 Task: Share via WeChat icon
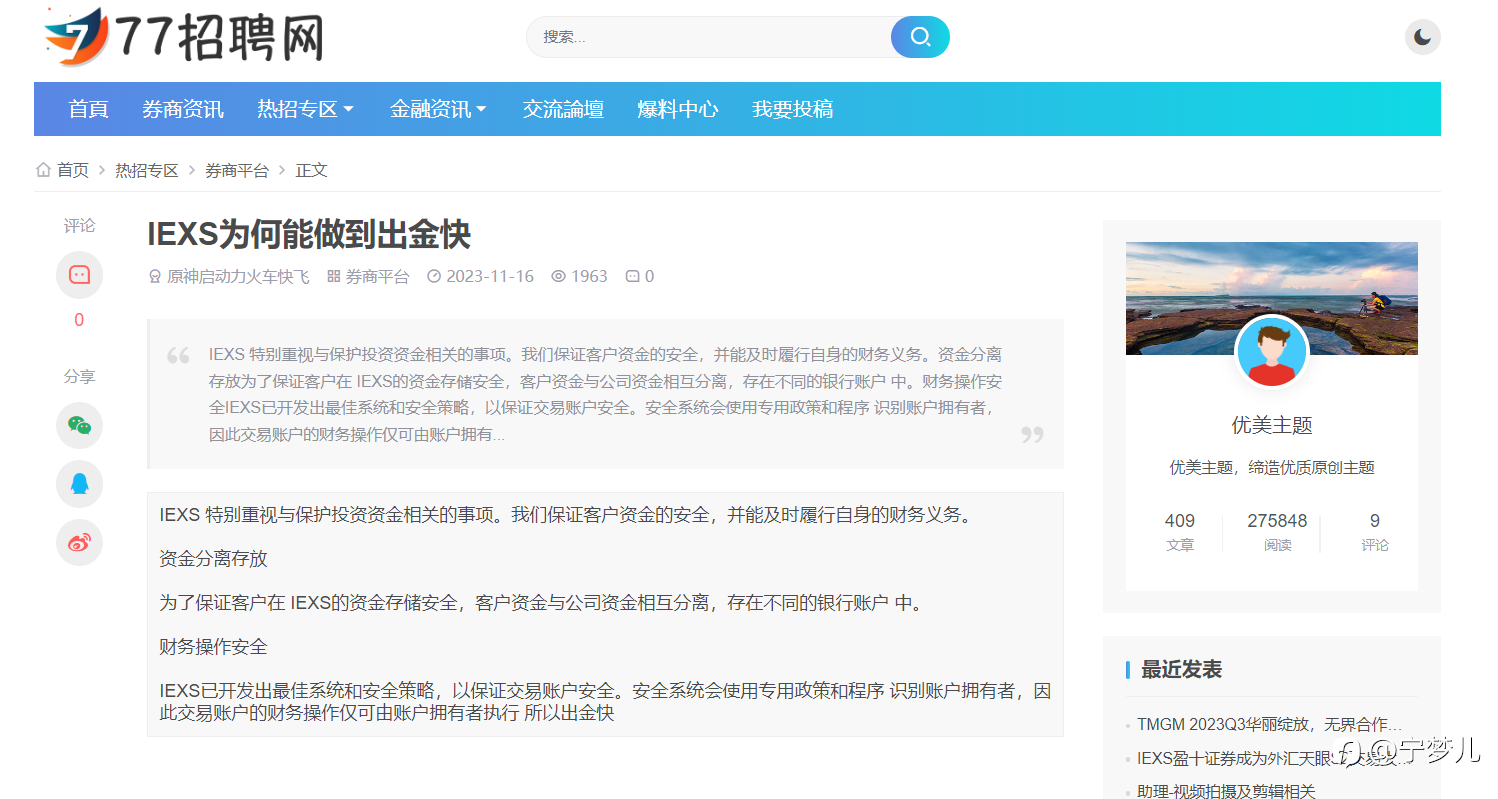(79, 425)
